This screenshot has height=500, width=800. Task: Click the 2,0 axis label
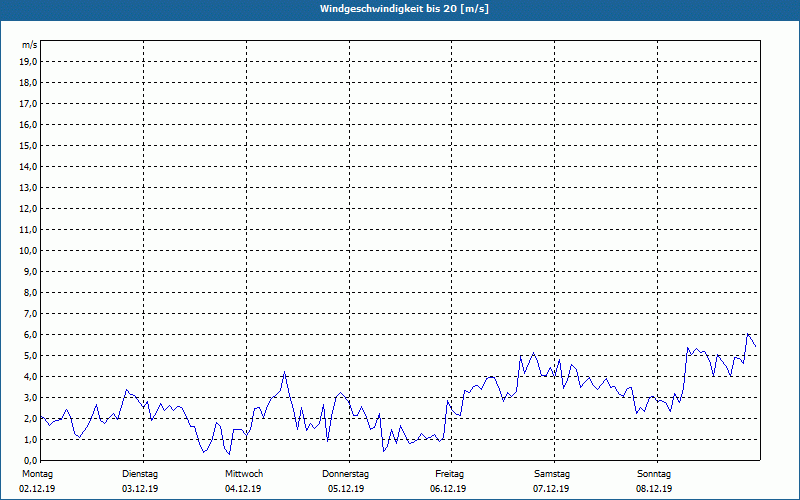click(30, 418)
